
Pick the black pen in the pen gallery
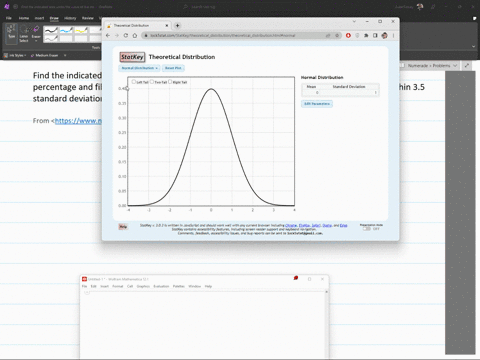click(x=51, y=30)
